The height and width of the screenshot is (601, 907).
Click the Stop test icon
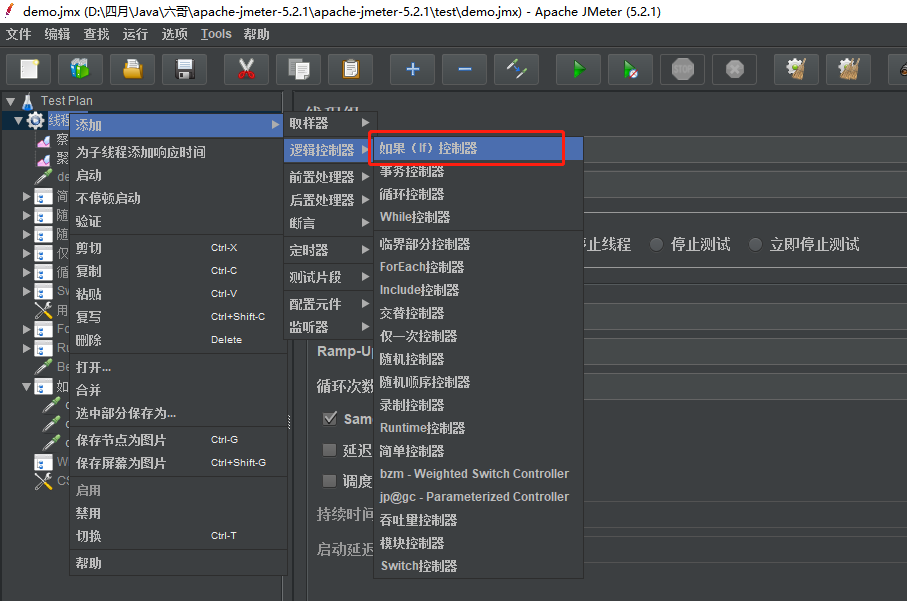point(683,69)
